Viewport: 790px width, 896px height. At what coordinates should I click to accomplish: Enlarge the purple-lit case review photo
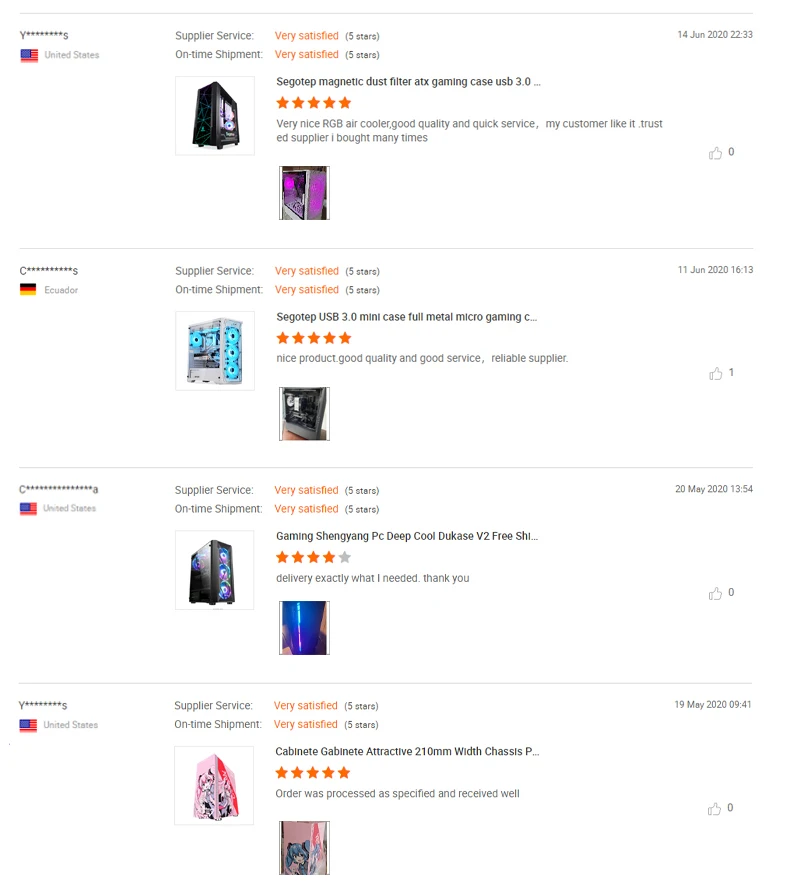[x=304, y=193]
